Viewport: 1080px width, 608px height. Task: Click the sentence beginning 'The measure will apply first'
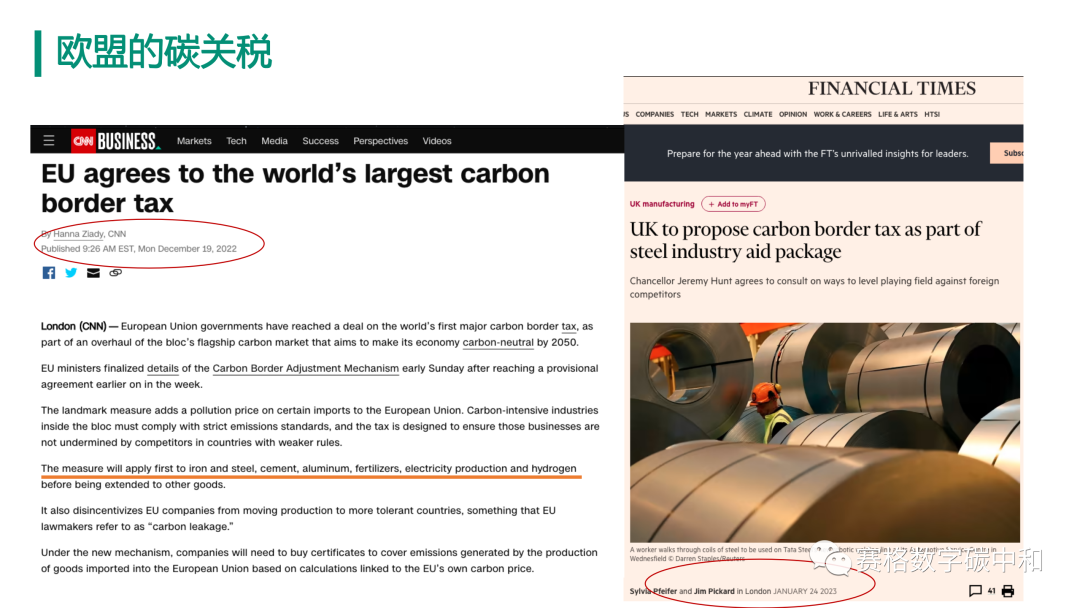pyautogui.click(x=309, y=476)
